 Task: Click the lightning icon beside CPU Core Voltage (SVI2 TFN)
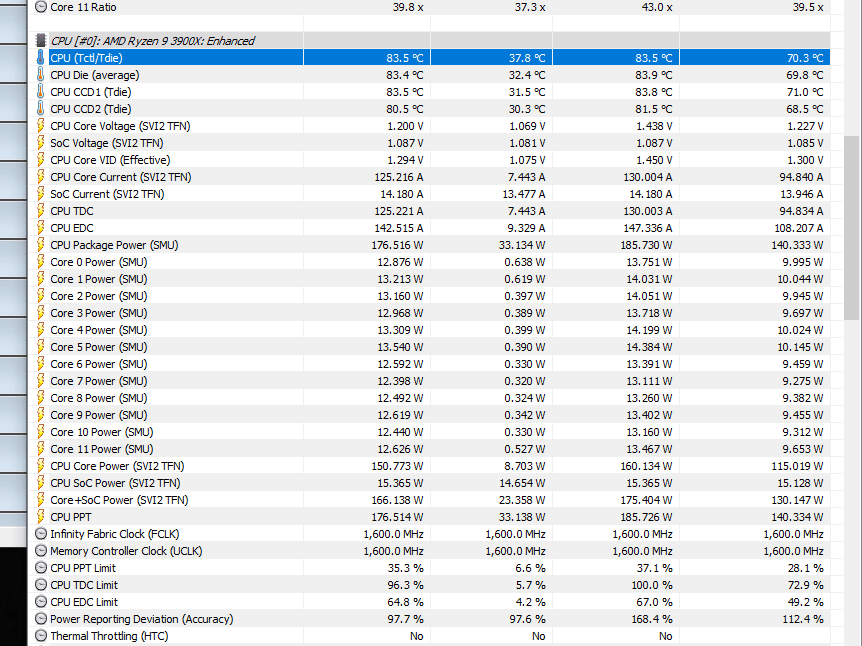pyautogui.click(x=40, y=126)
